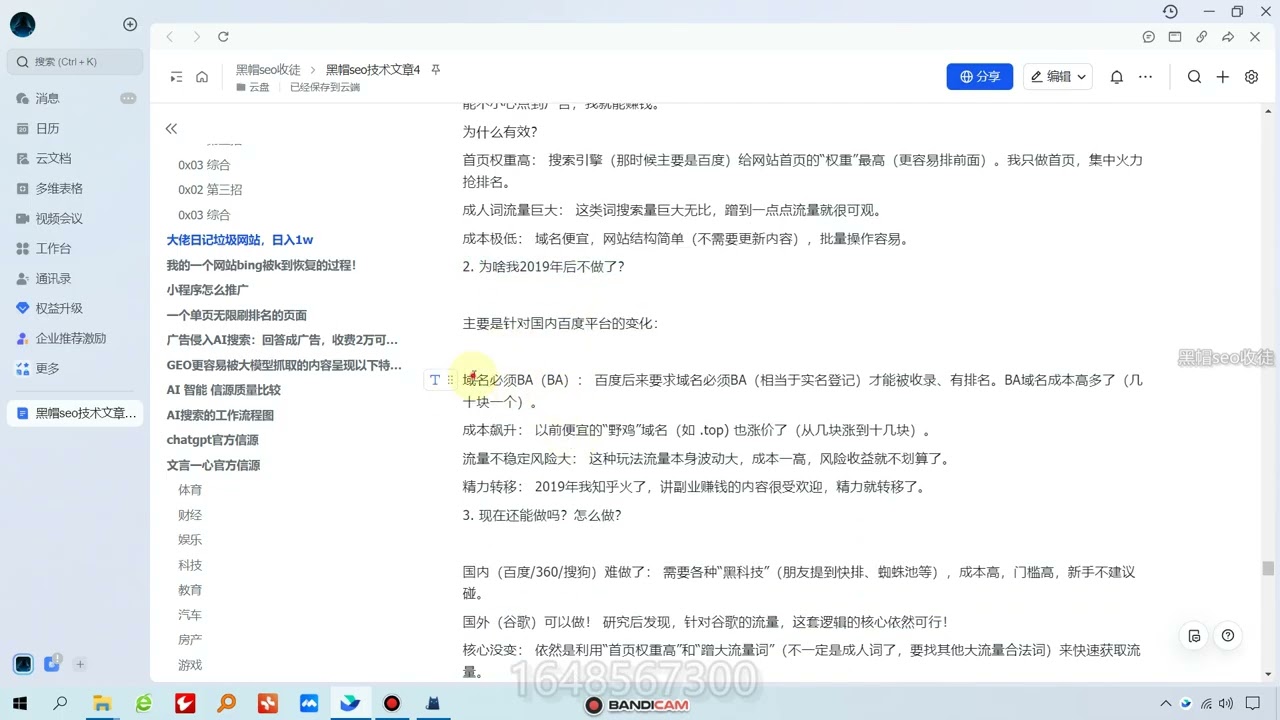
Task: Select outline heading AI 智能 信源质量比较
Action: (223, 390)
